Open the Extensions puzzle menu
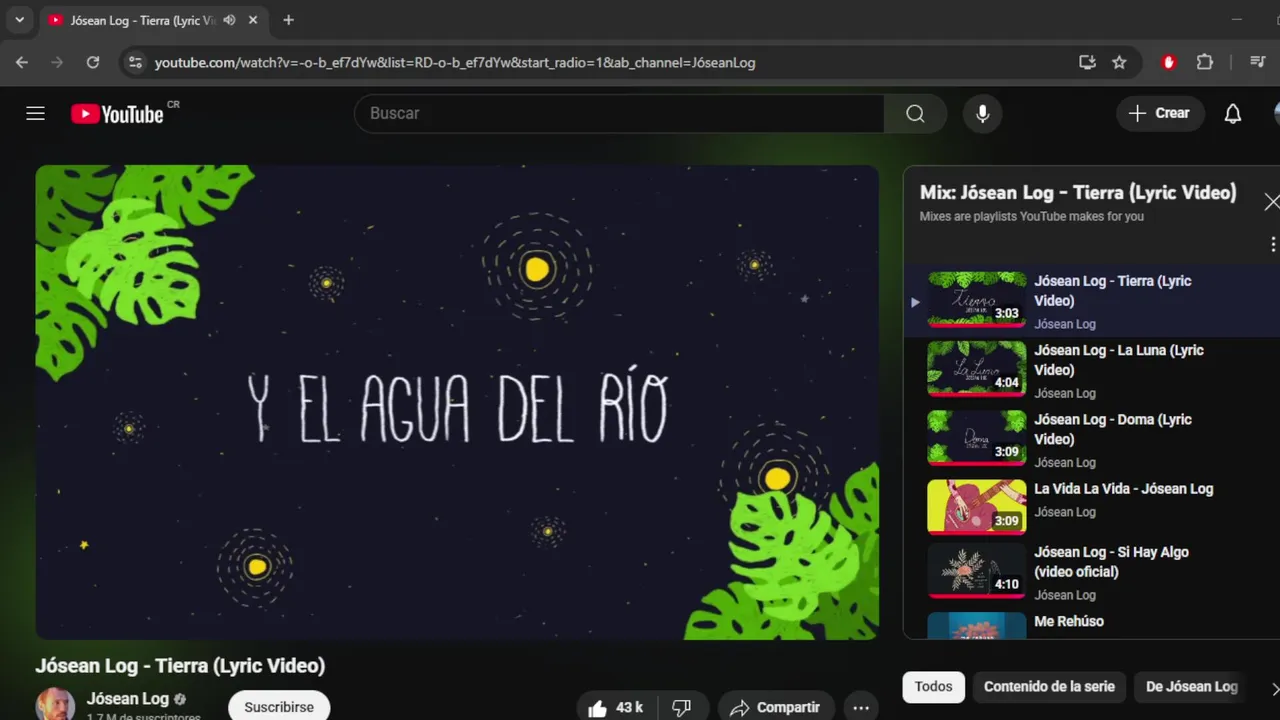This screenshot has width=1280, height=720. (1205, 62)
